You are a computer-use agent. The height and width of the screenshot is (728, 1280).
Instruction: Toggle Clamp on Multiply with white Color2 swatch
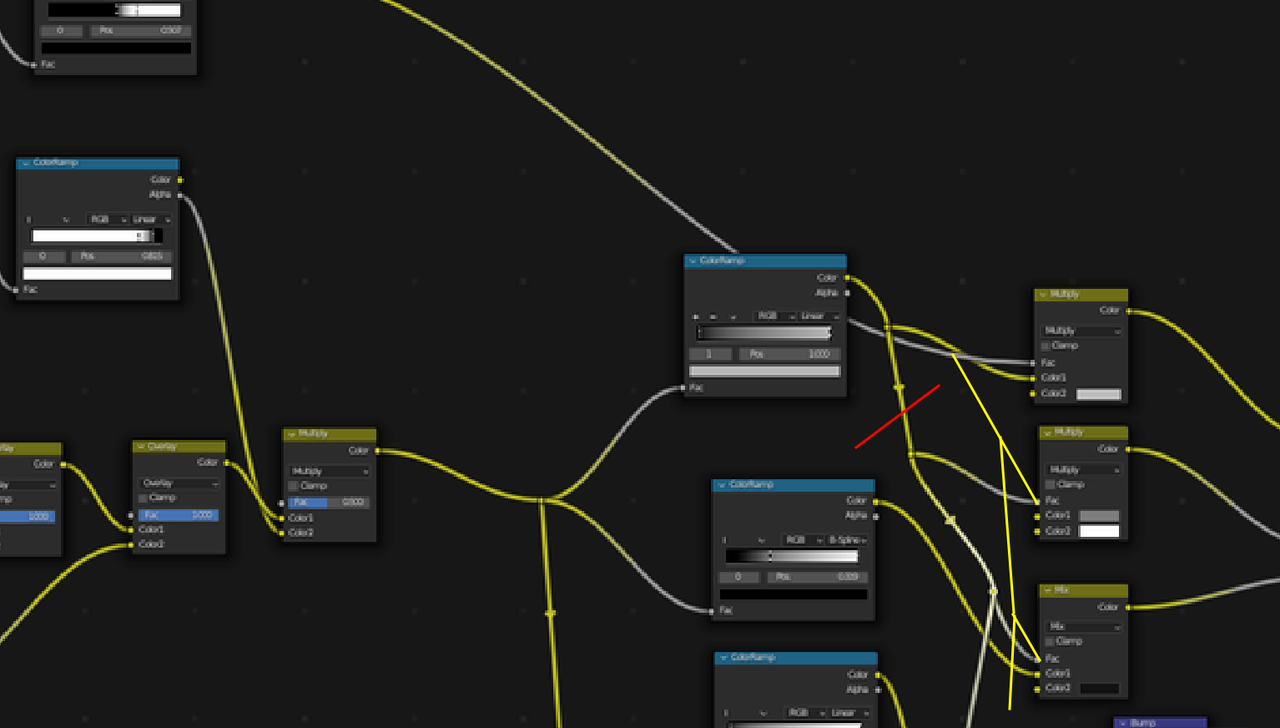point(1051,484)
